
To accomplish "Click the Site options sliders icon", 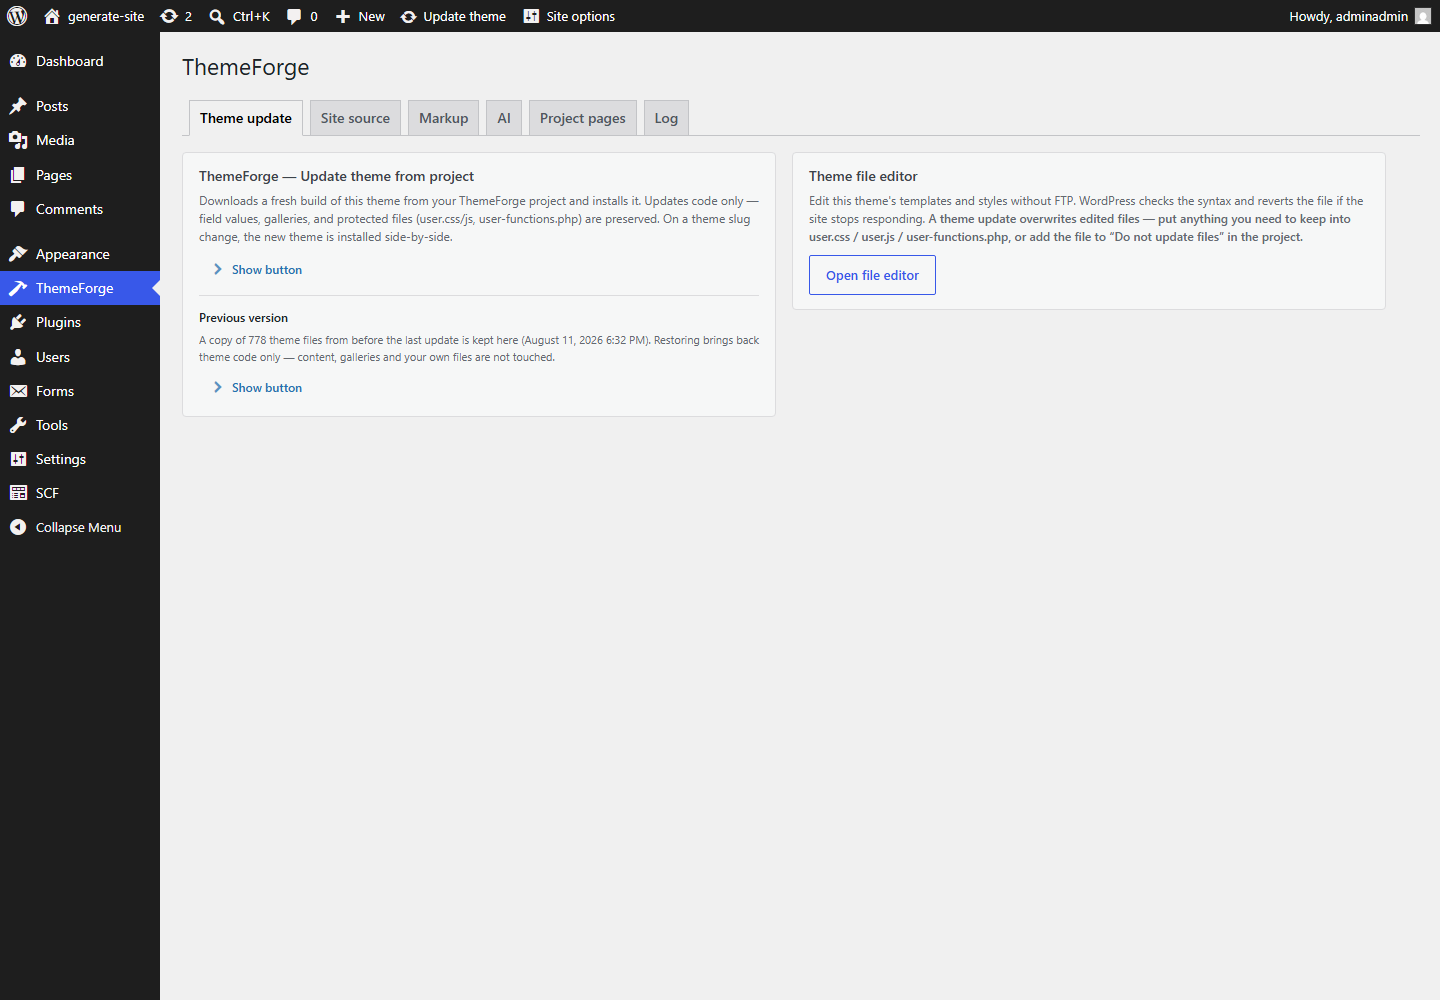I will pos(531,16).
